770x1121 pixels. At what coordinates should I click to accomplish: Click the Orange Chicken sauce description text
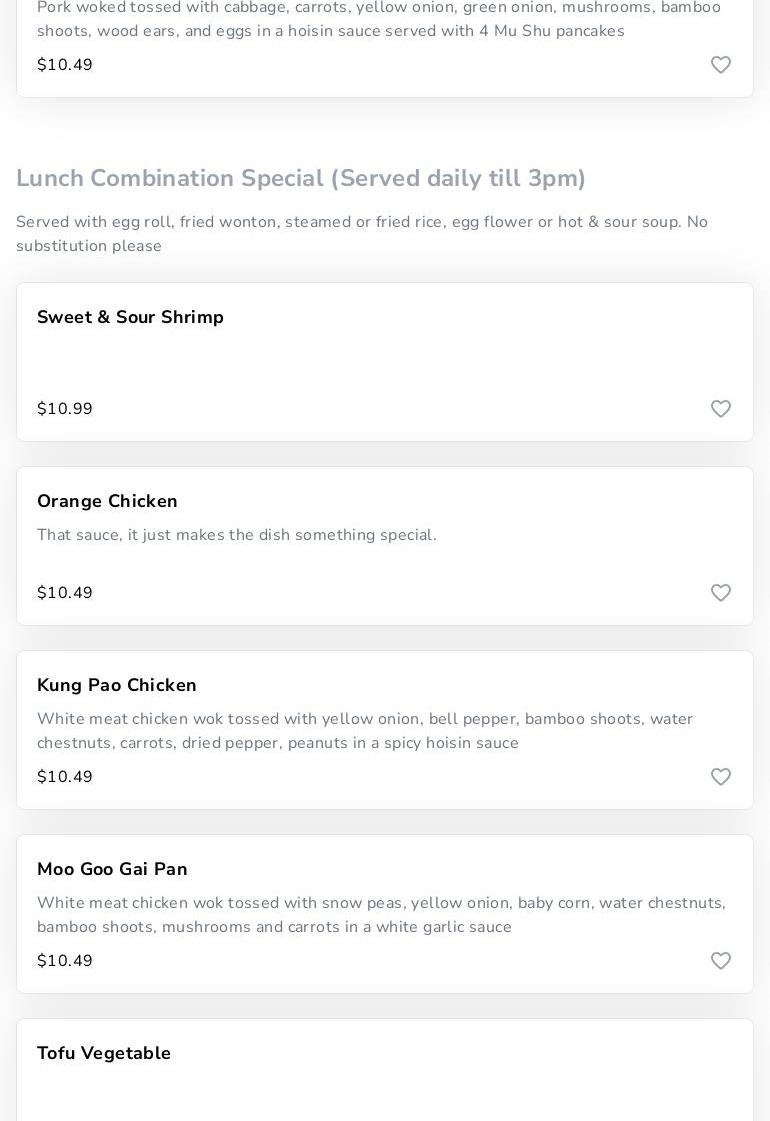[237, 535]
